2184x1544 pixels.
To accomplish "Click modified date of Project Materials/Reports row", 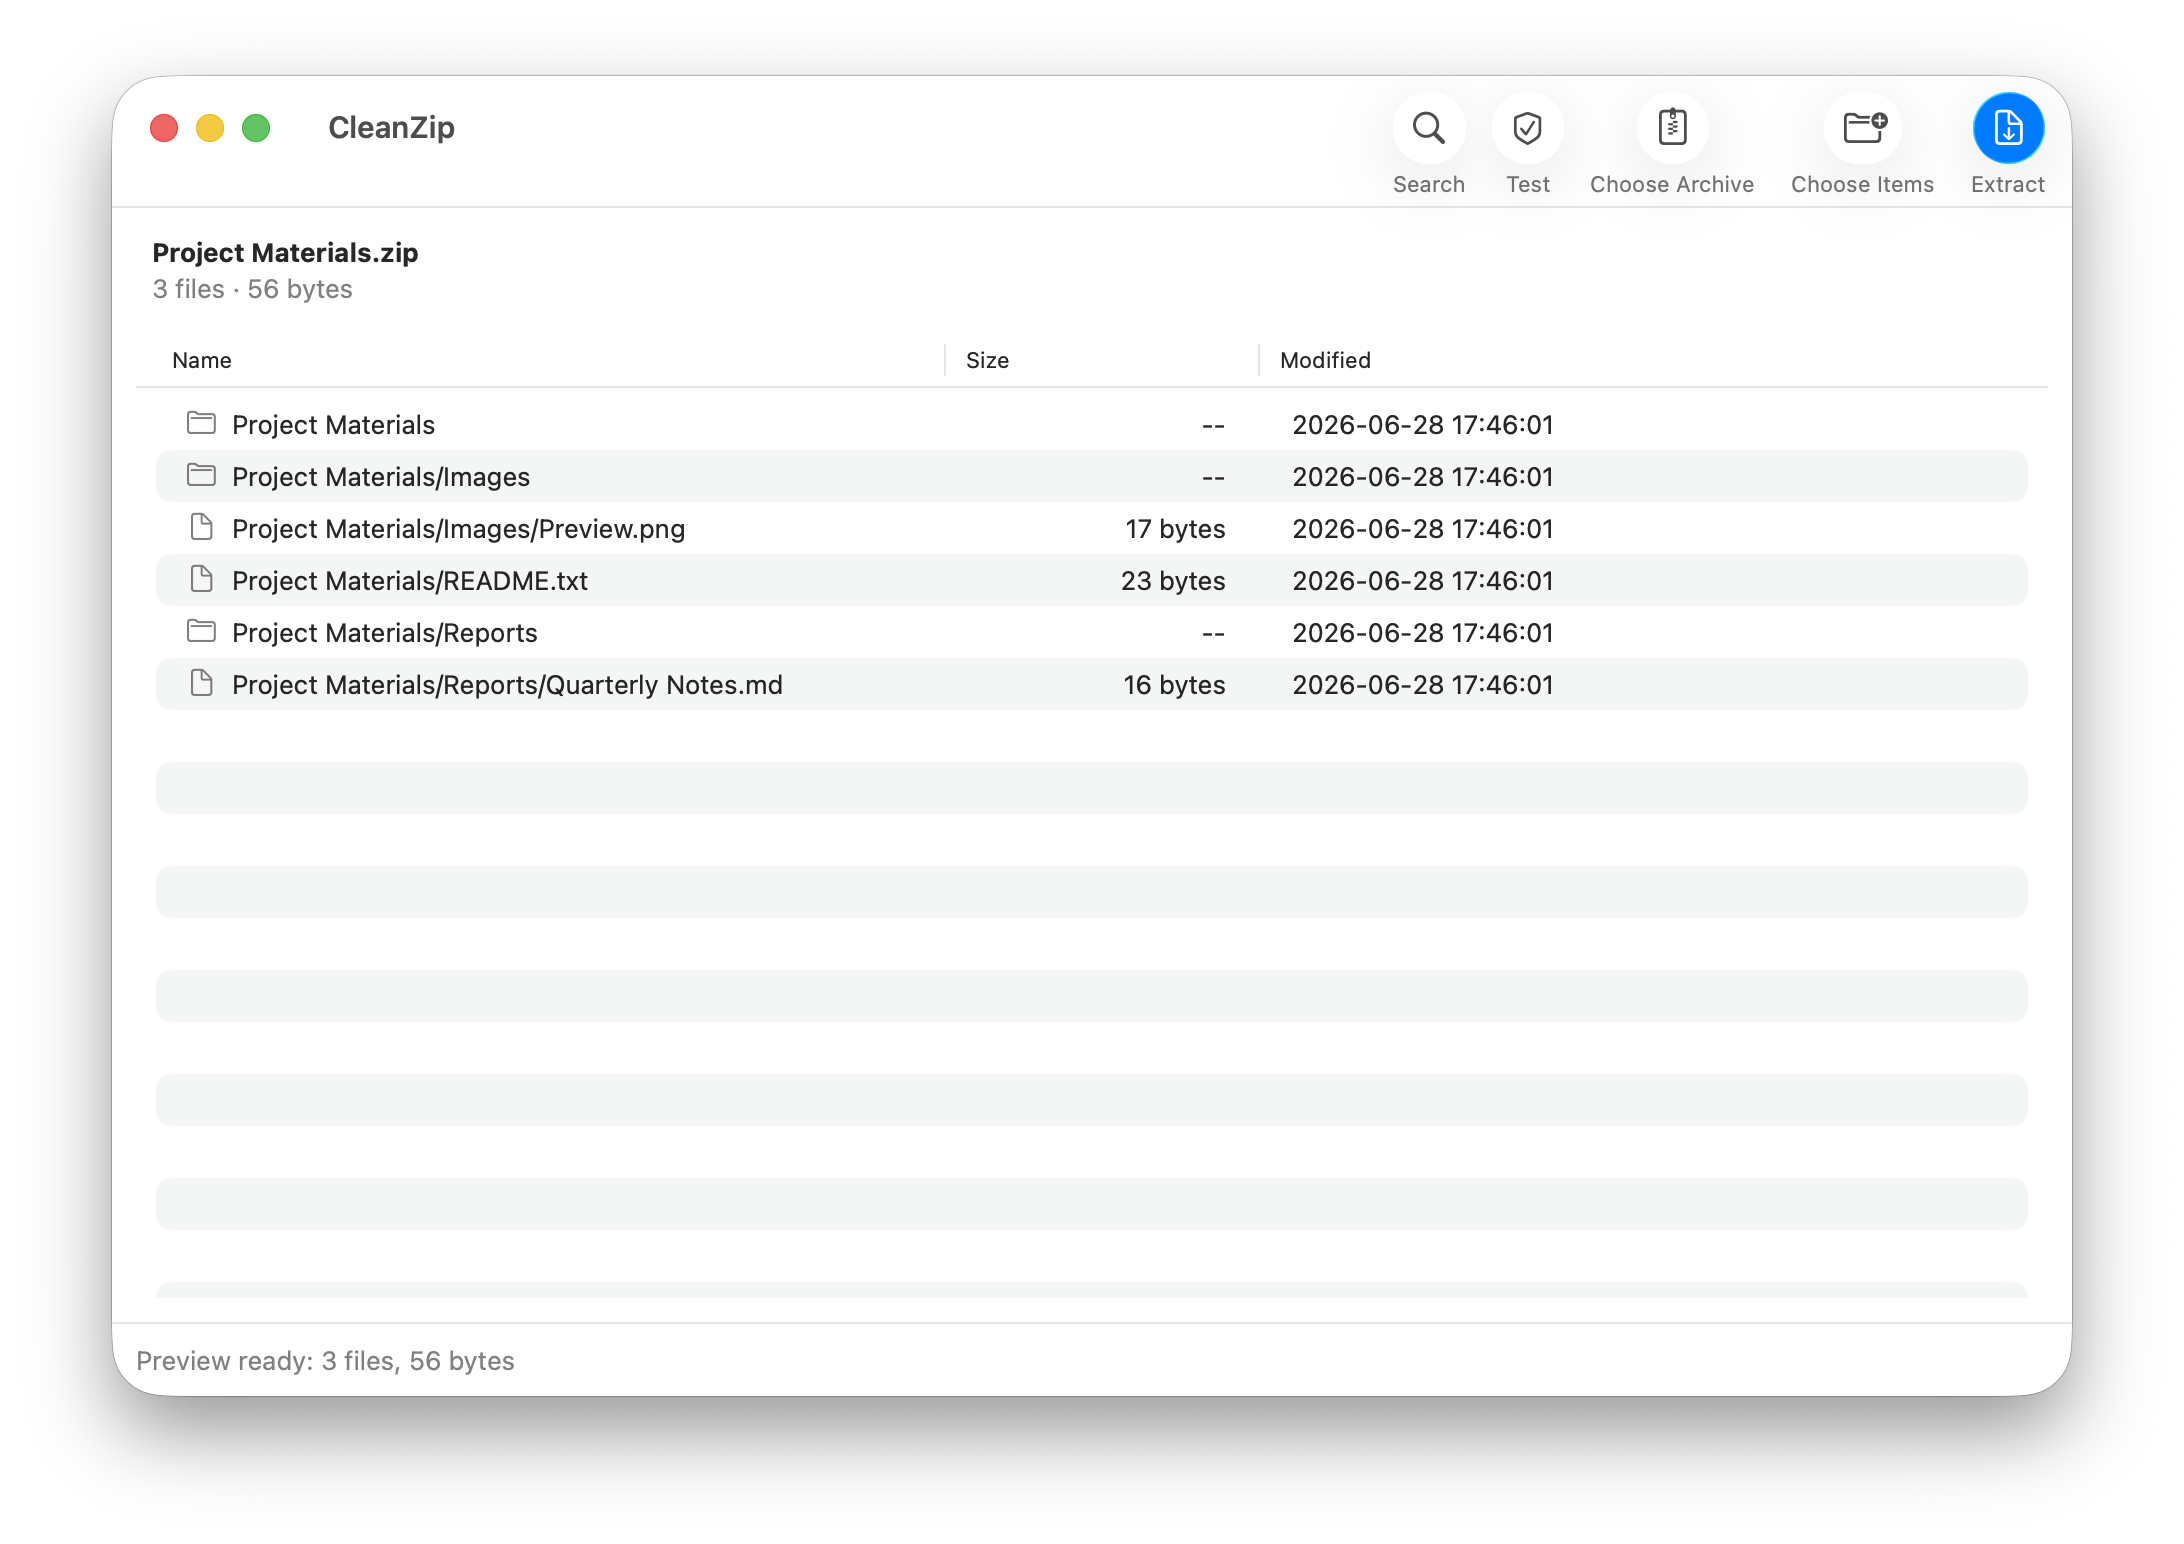I will pyautogui.click(x=1423, y=633).
